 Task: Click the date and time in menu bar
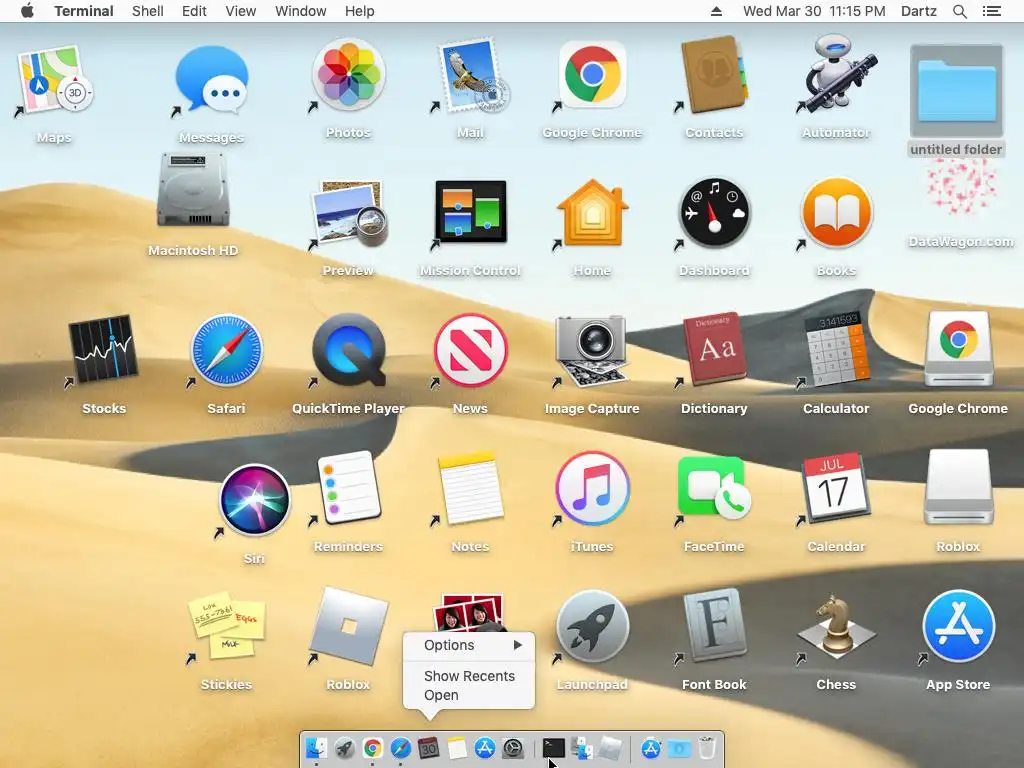tap(814, 11)
